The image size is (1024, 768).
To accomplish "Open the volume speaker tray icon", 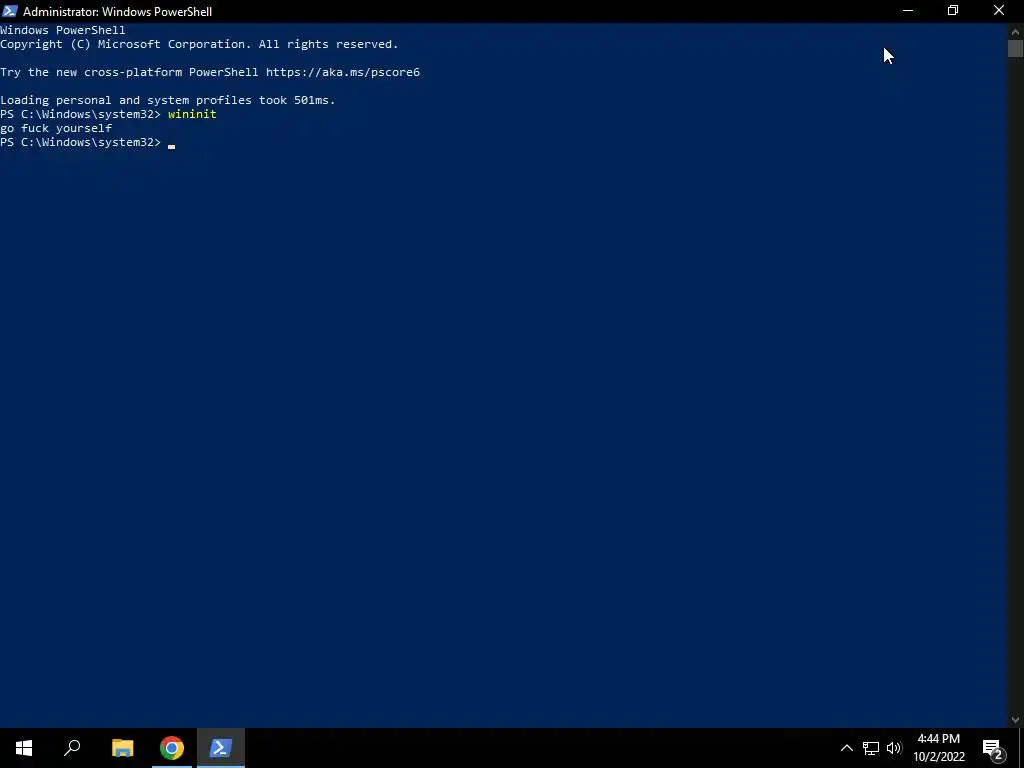I will coord(894,748).
